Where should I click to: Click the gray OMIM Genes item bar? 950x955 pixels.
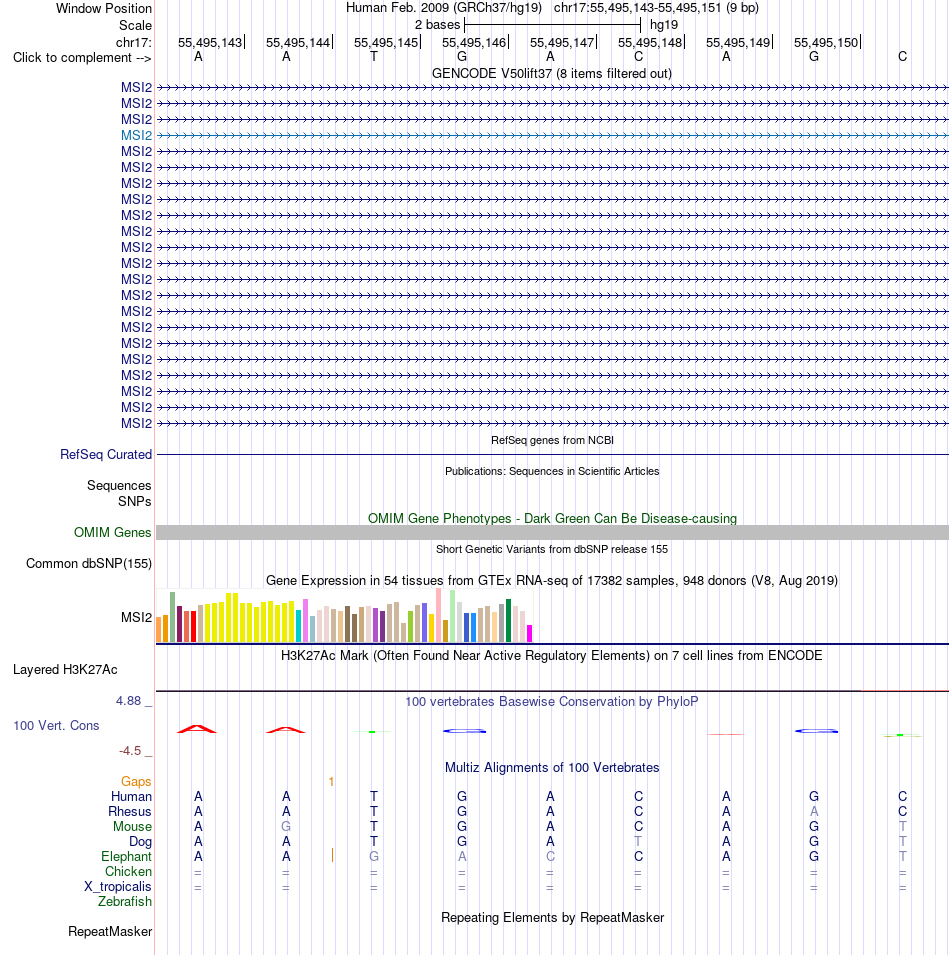[x=552, y=532]
